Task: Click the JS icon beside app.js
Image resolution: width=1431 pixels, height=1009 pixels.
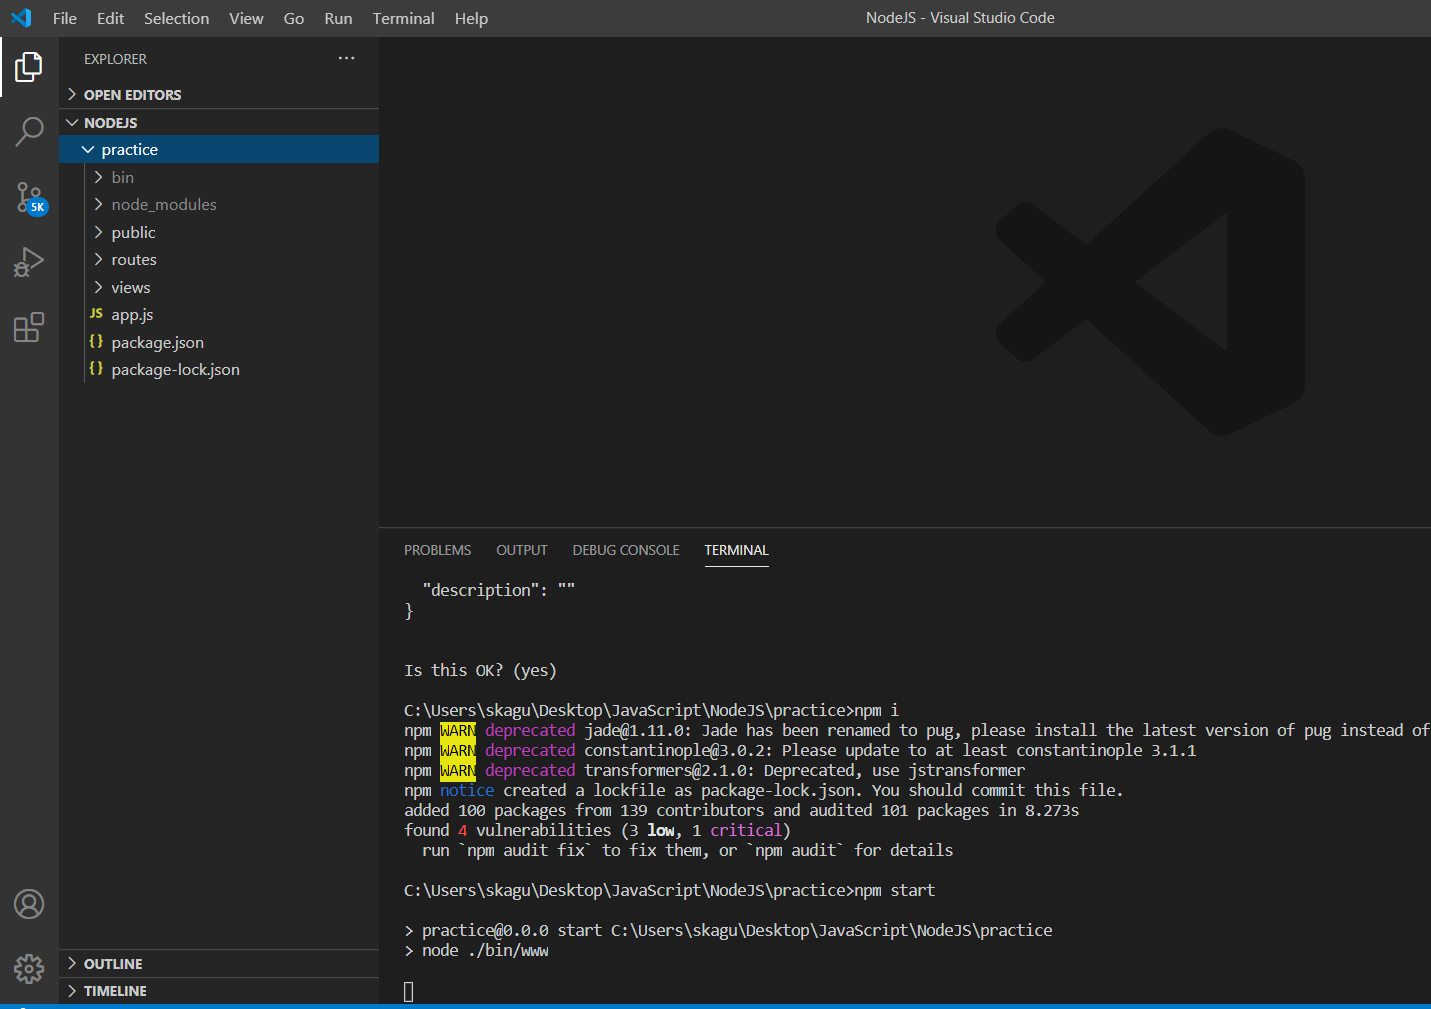Action: [96, 314]
